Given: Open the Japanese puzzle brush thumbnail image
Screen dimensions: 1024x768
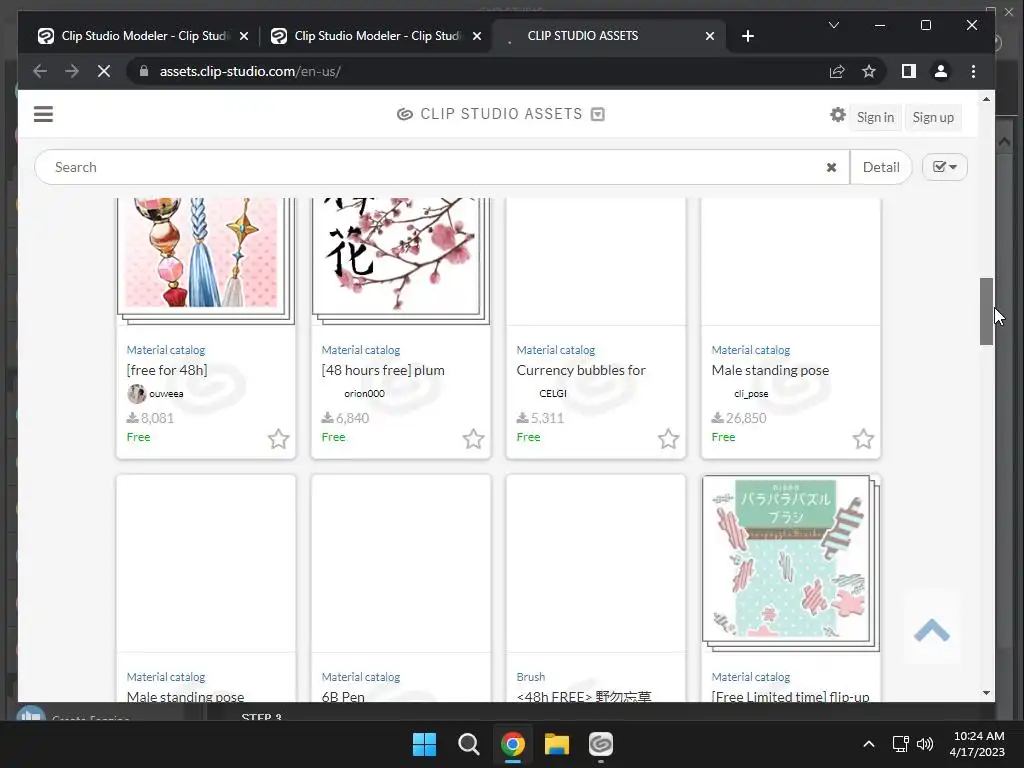Looking at the screenshot, I should [x=790, y=563].
